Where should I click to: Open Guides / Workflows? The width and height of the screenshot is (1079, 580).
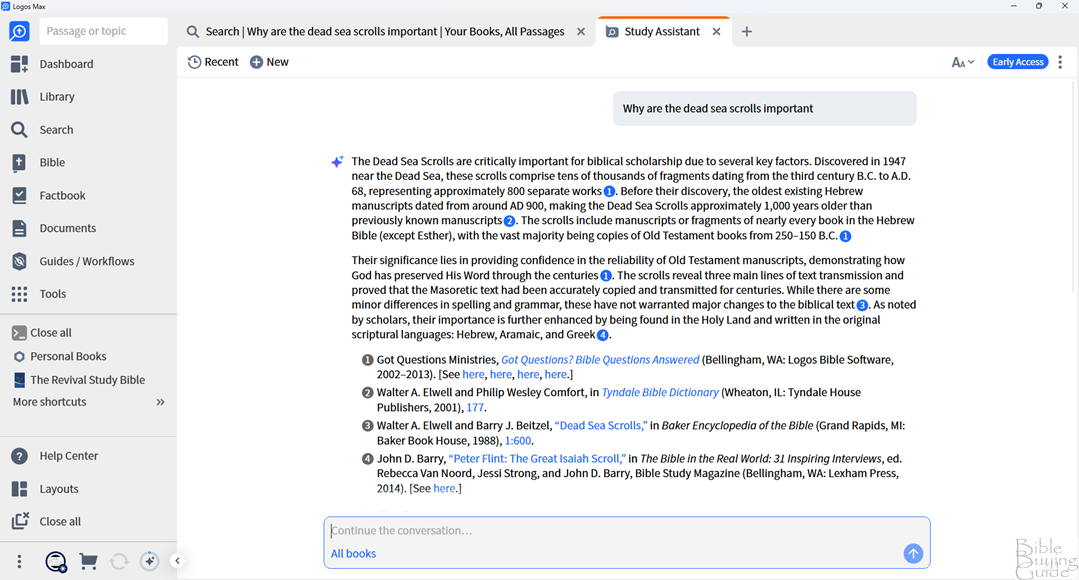tap(86, 261)
